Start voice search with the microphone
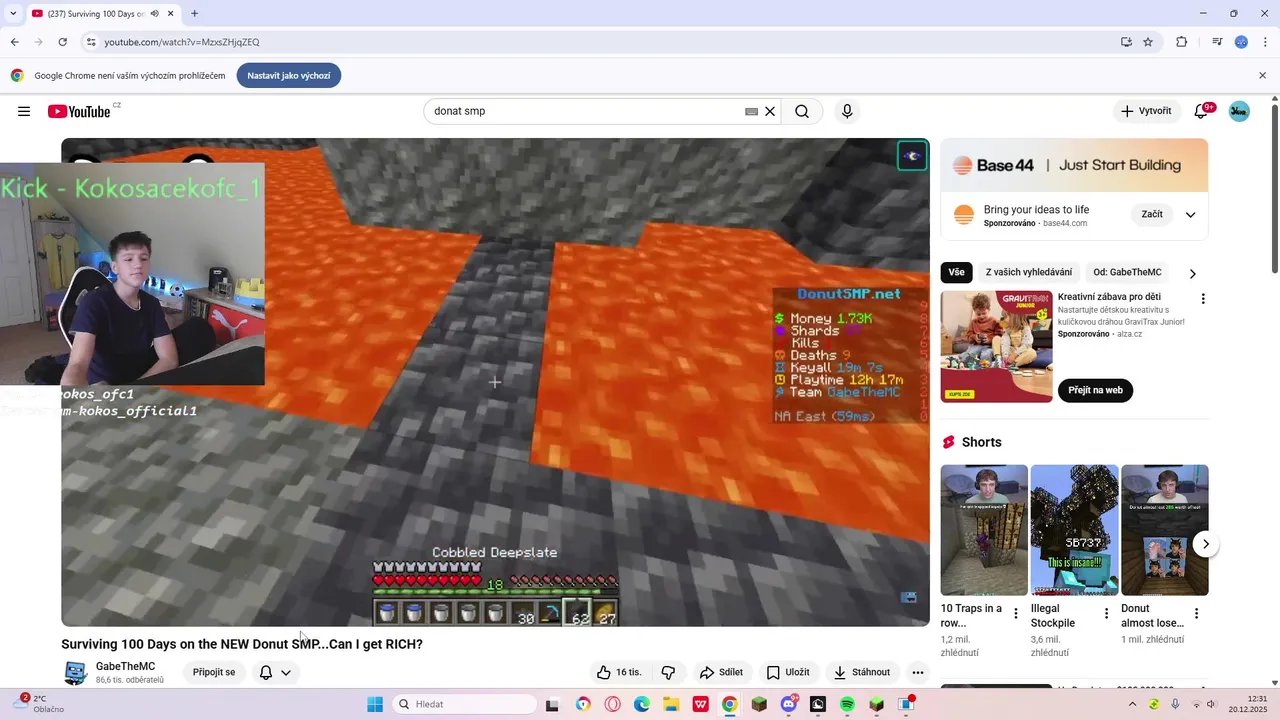 click(x=847, y=111)
